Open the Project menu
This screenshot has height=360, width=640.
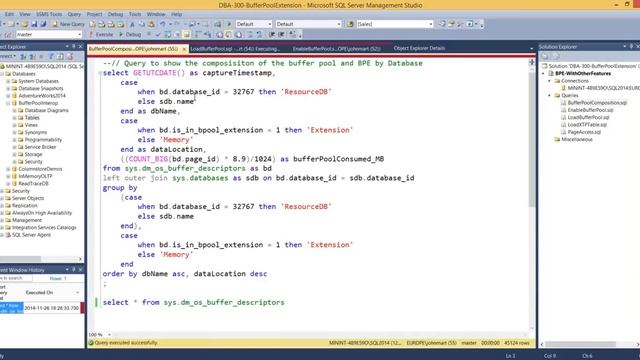pos(94,14)
